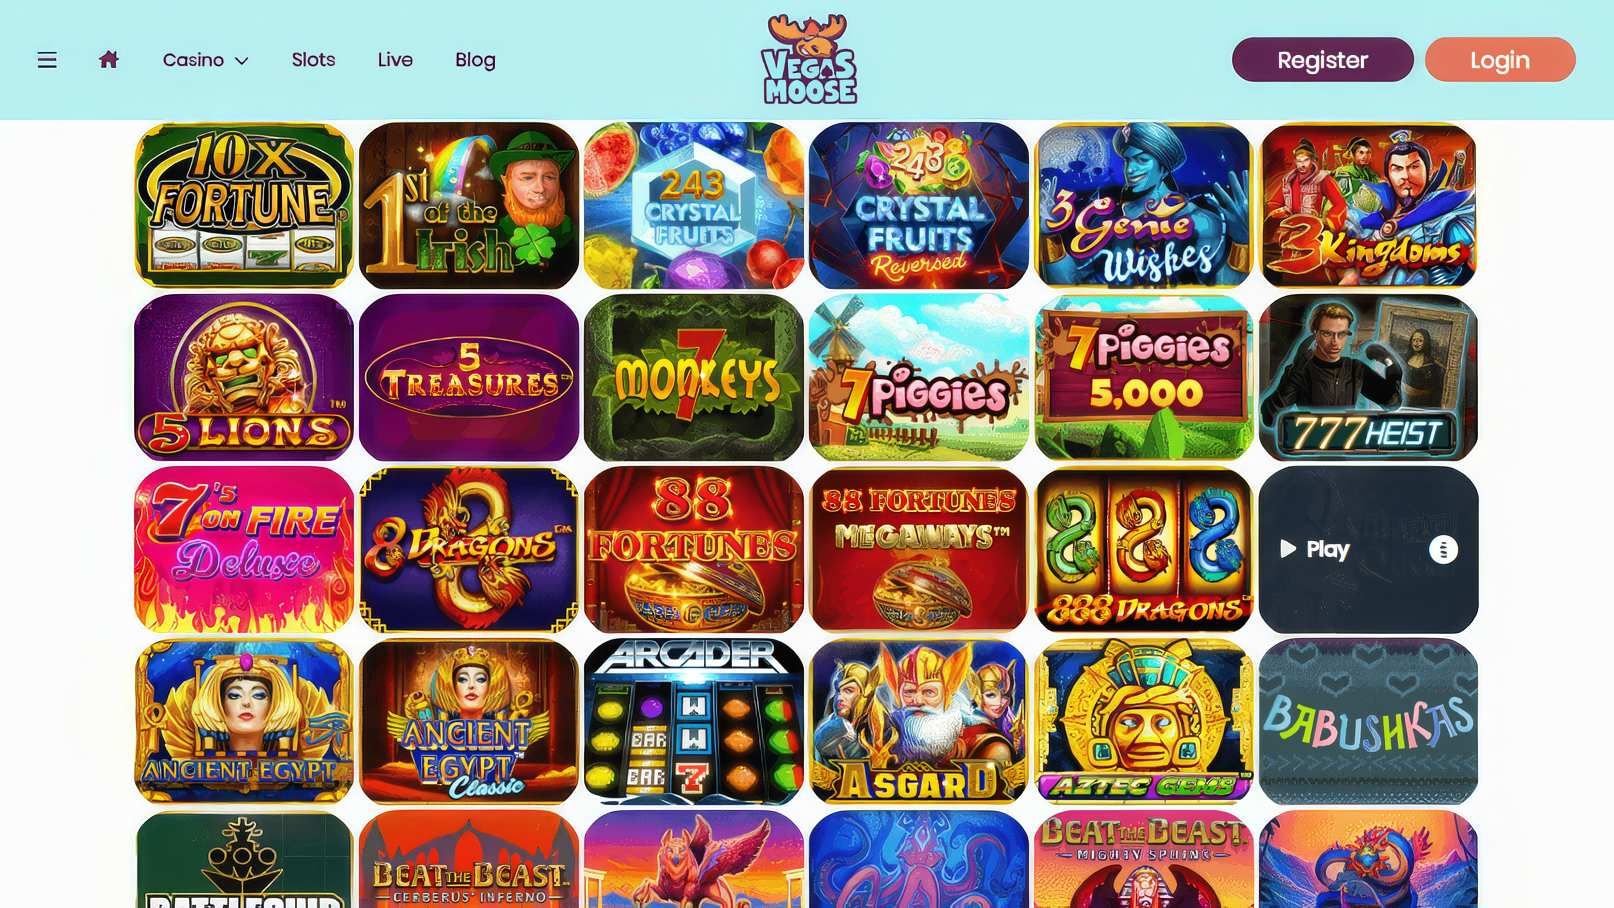This screenshot has height=908, width=1614.
Task: Open the 88 Fortunes Megaways game
Action: coord(919,549)
